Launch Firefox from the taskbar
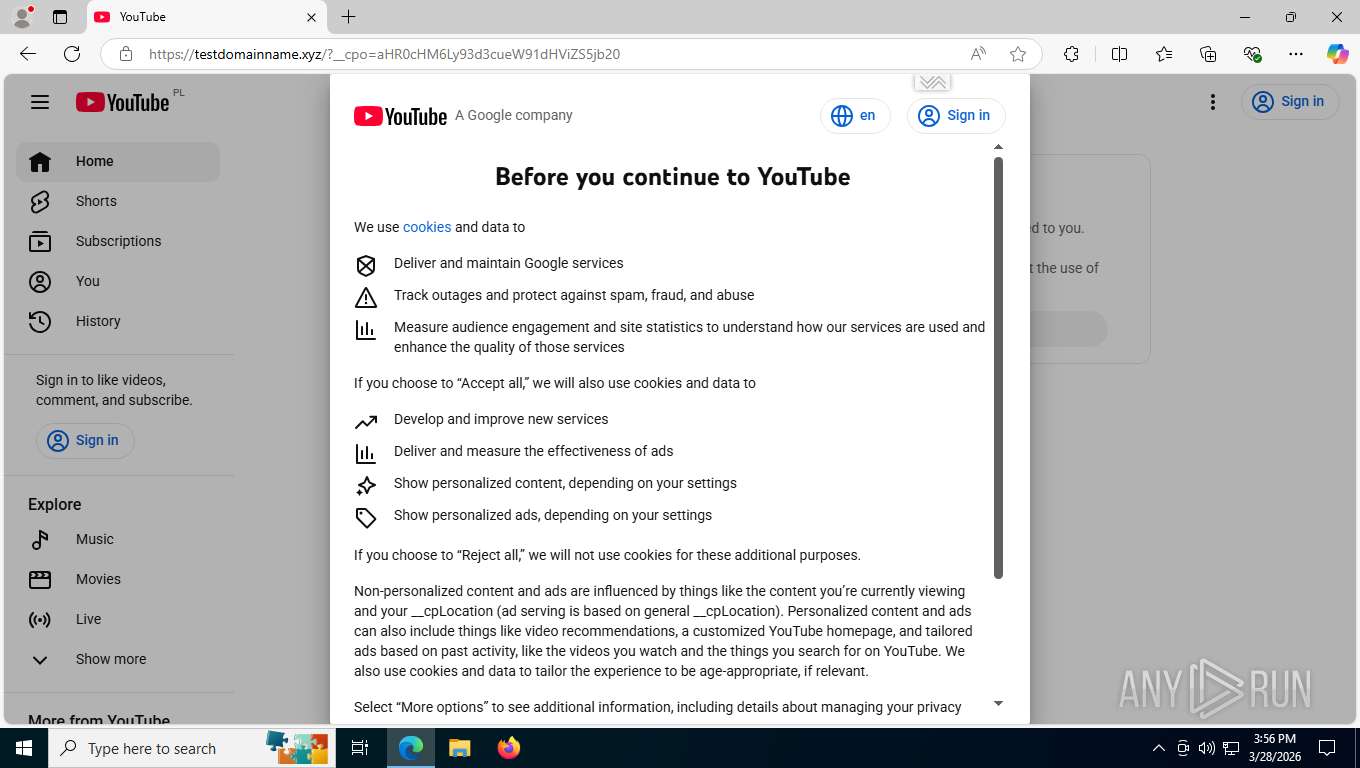Image resolution: width=1360 pixels, height=768 pixels. tap(509, 748)
